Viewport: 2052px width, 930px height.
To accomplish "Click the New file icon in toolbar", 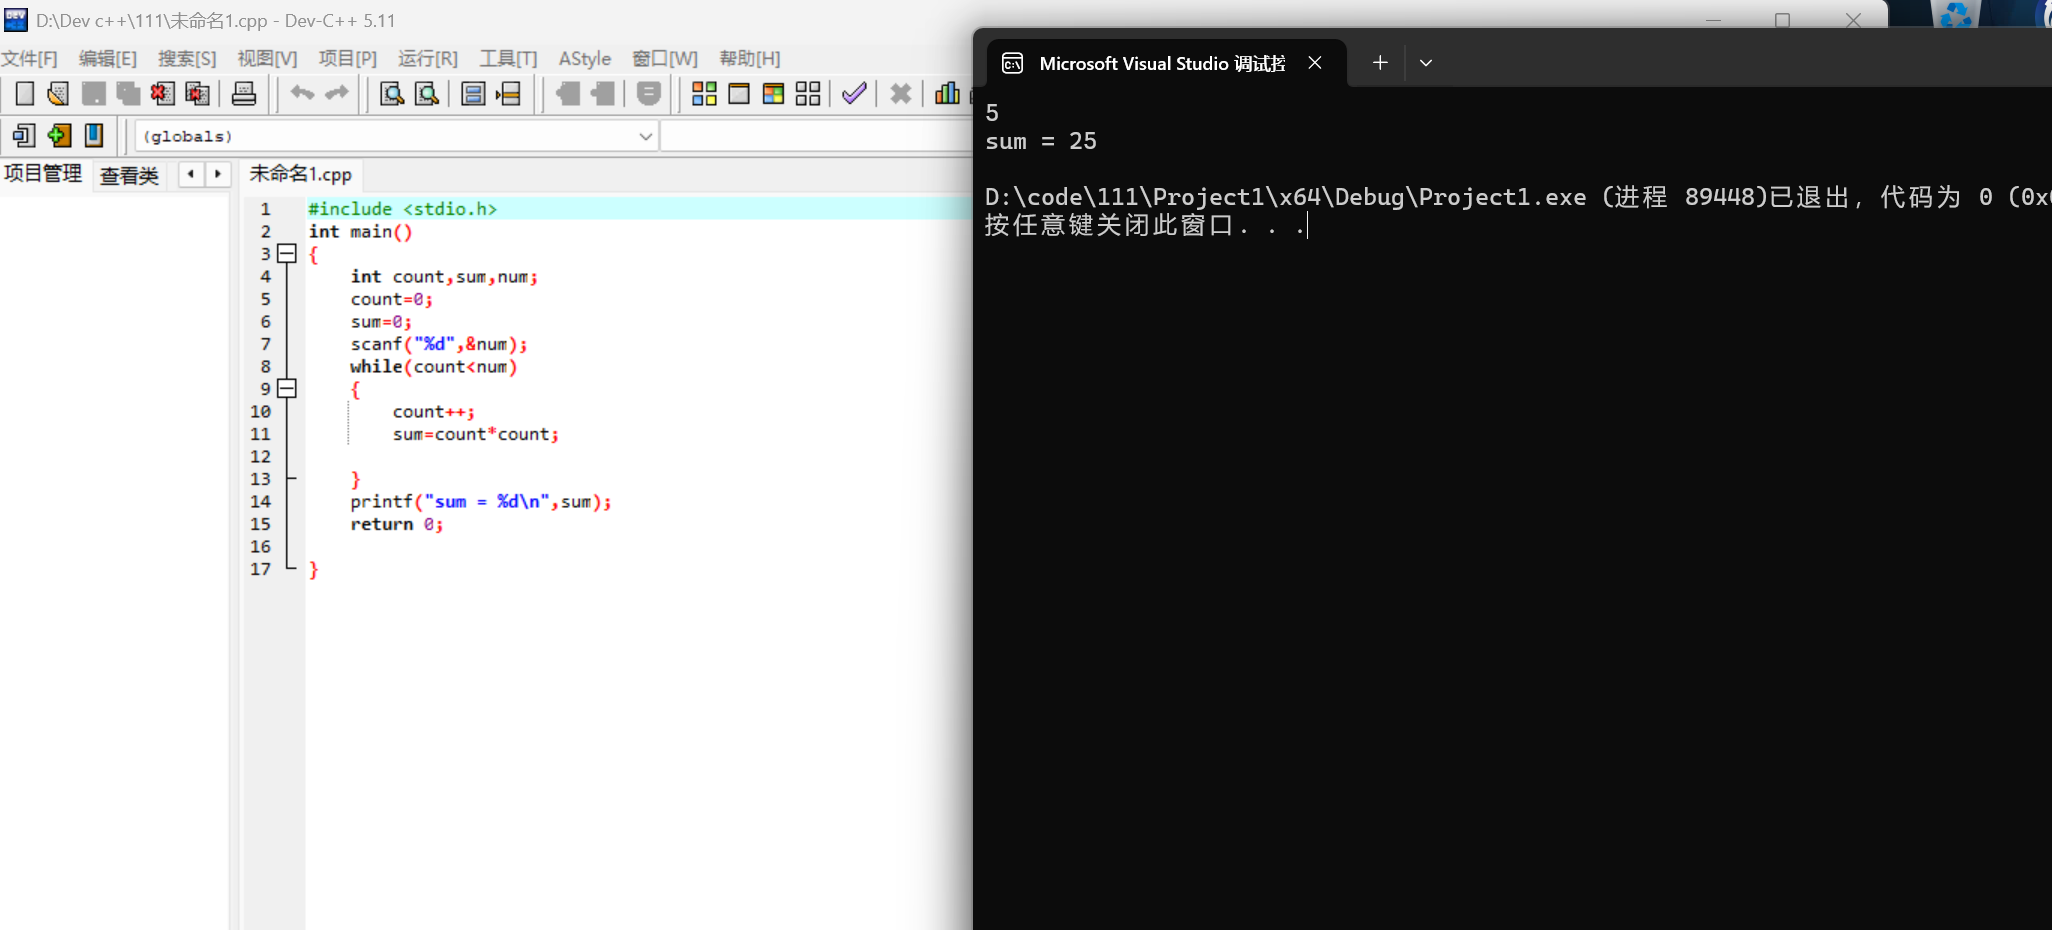I will (x=25, y=94).
